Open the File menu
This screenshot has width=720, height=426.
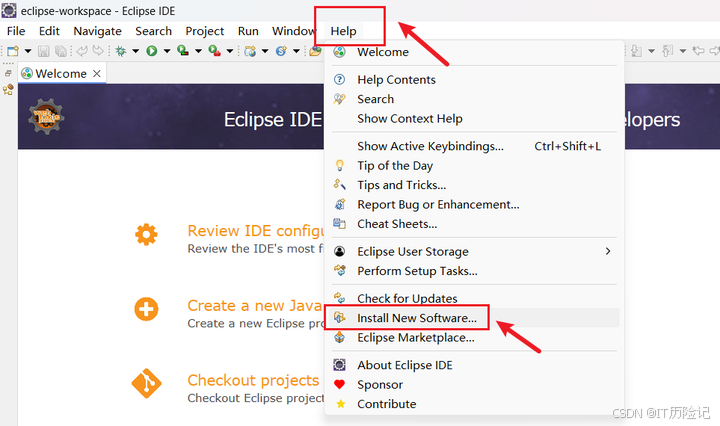[16, 31]
